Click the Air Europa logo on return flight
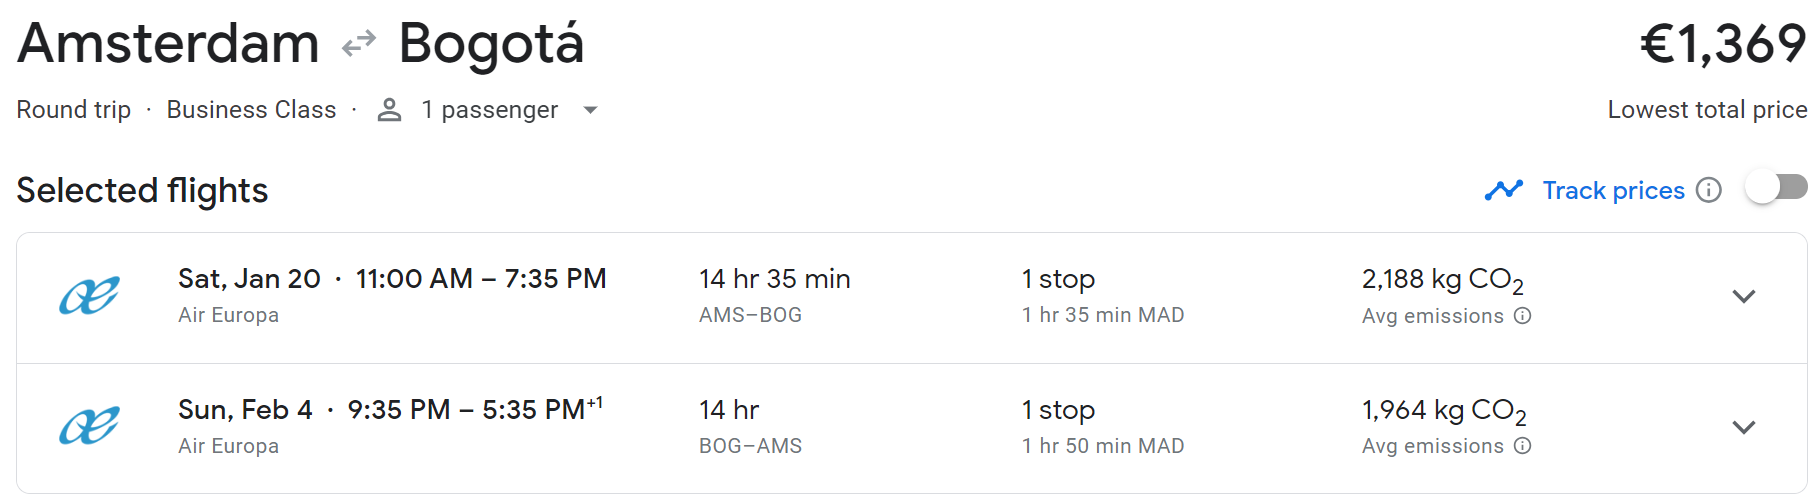Screen dimensions: 1819x504 point(89,427)
